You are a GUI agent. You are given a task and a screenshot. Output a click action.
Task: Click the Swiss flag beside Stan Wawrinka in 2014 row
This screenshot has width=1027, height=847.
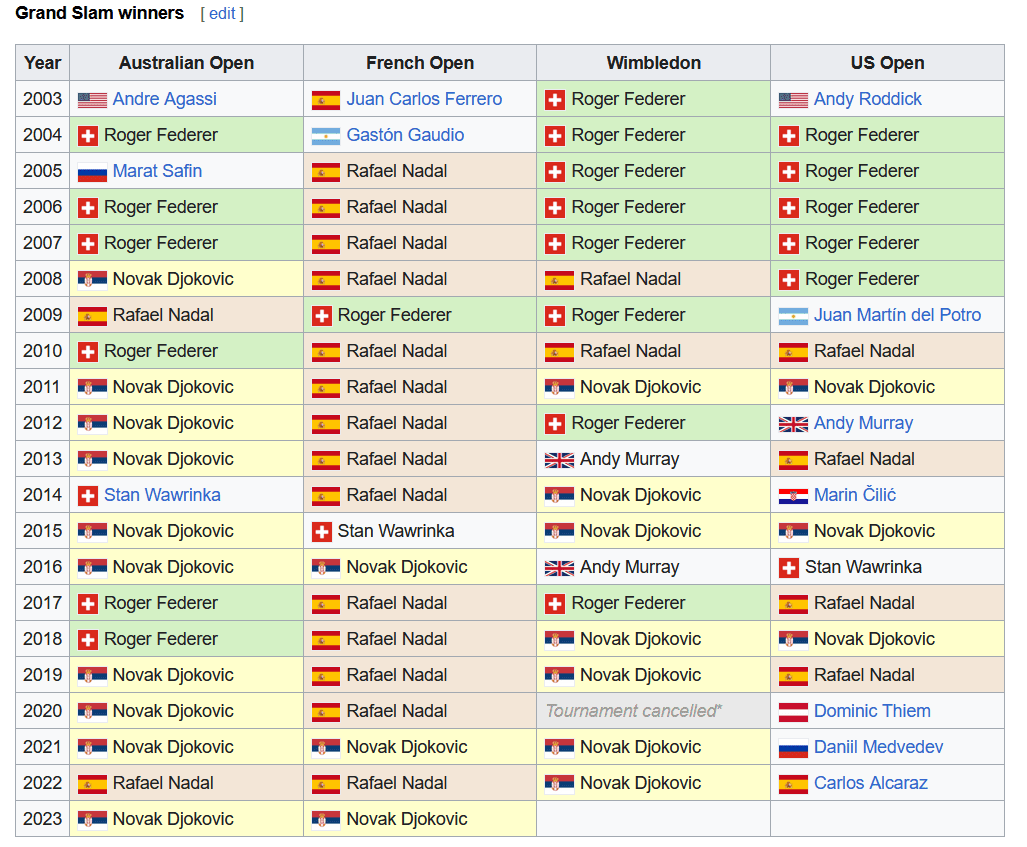click(88, 497)
